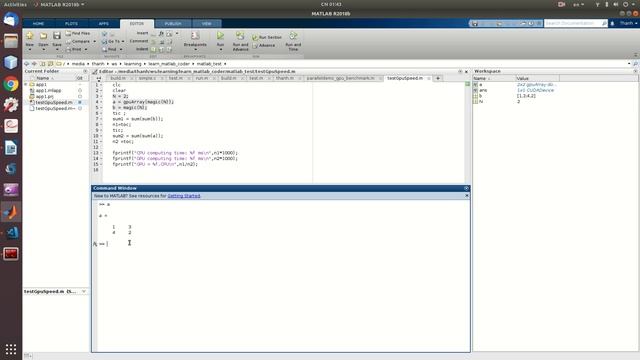Close the Getting Started banner
Screen dimensions: 640x360
pyautogui.click(x=467, y=196)
